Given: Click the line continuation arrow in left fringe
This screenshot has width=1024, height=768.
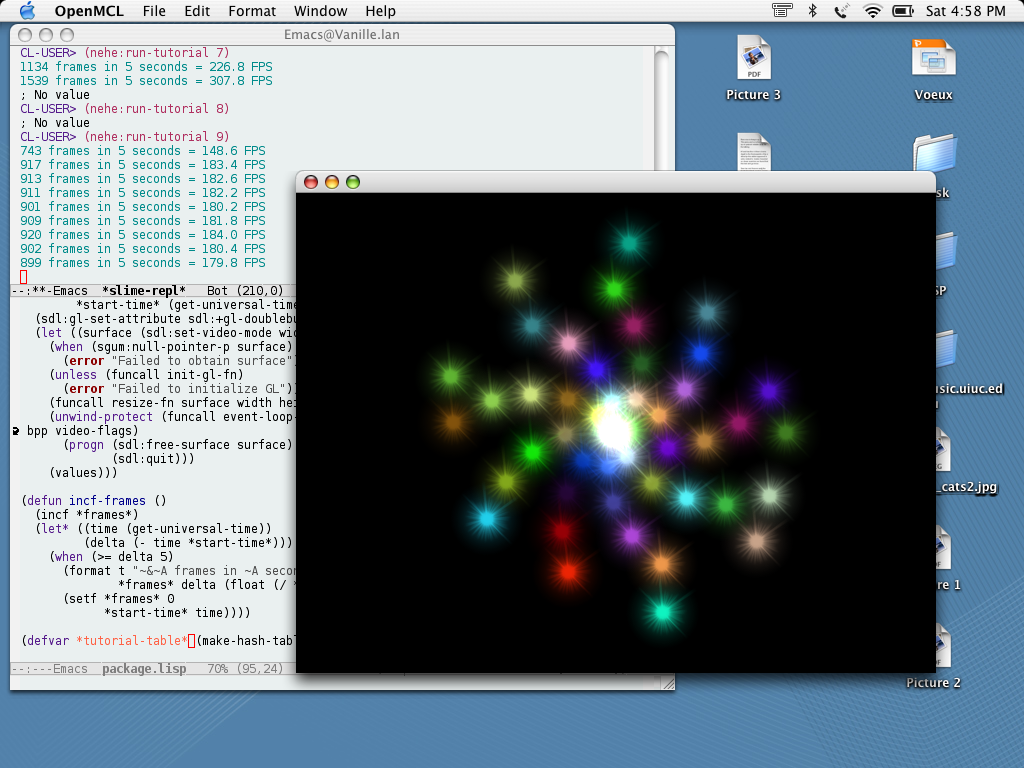Looking at the screenshot, I should coord(16,431).
